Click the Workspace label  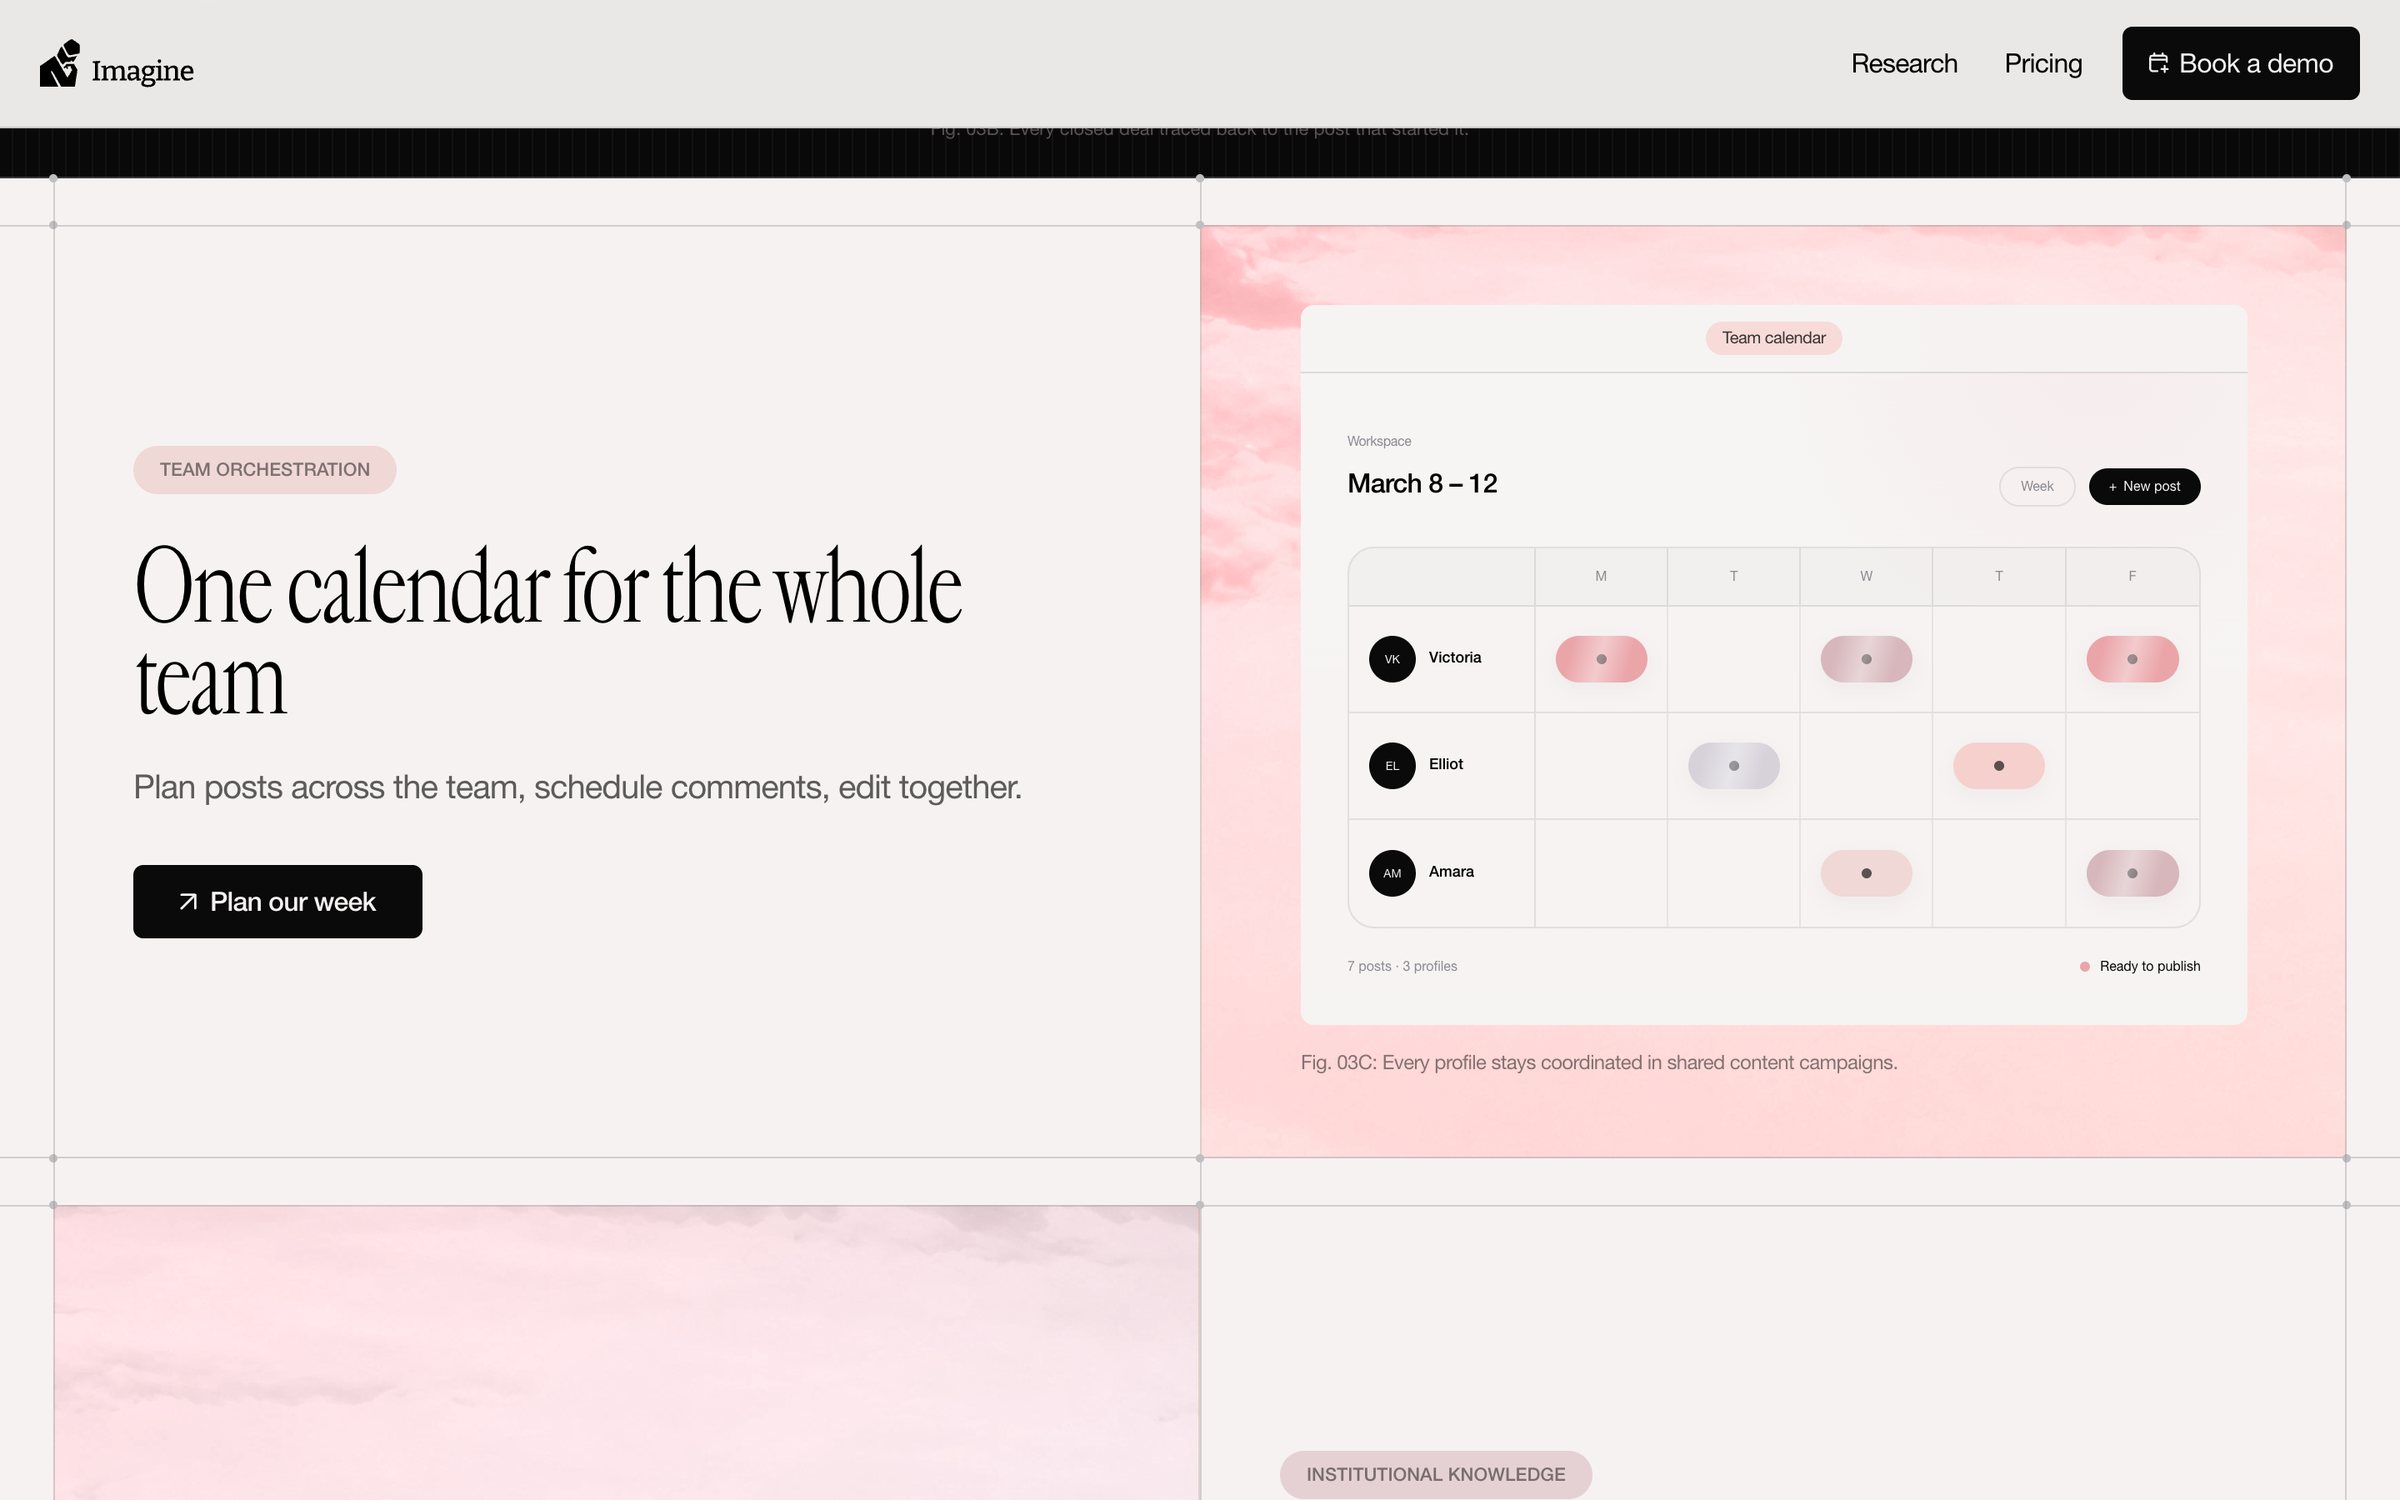(1378, 441)
